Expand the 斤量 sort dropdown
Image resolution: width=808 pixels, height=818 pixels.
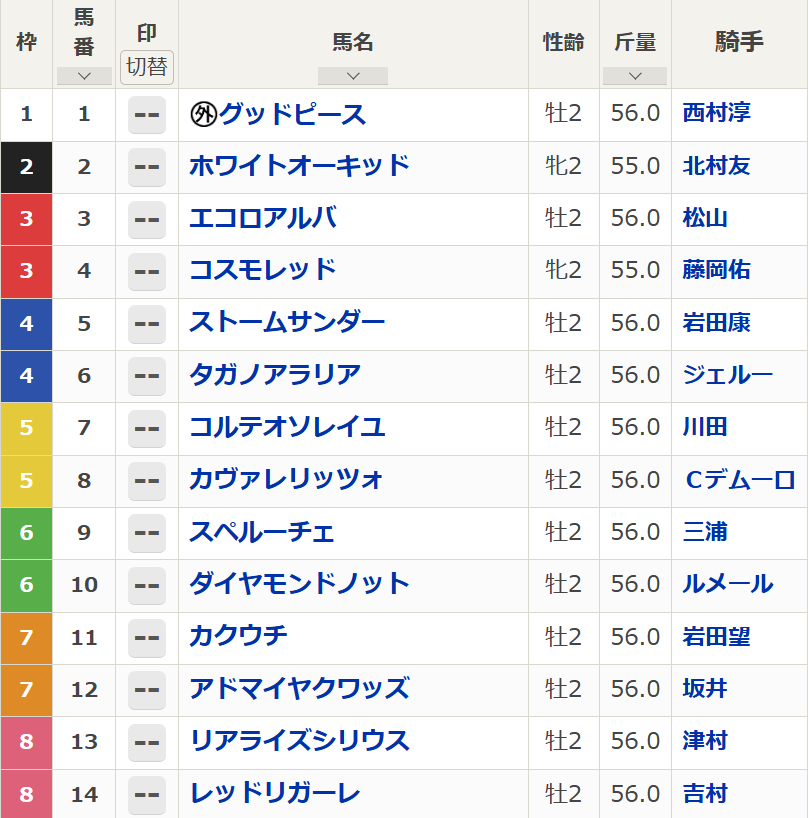pos(635,76)
